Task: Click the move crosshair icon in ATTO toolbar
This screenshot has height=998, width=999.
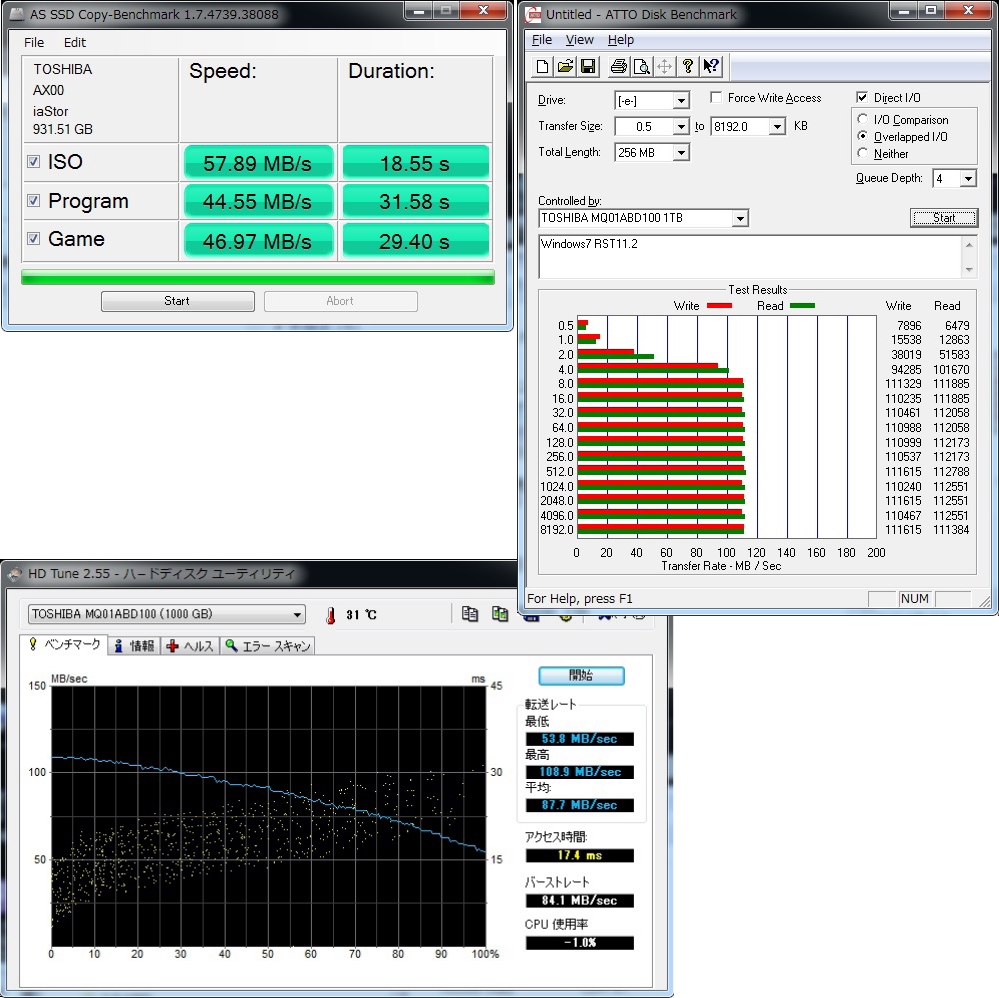Action: tap(664, 66)
